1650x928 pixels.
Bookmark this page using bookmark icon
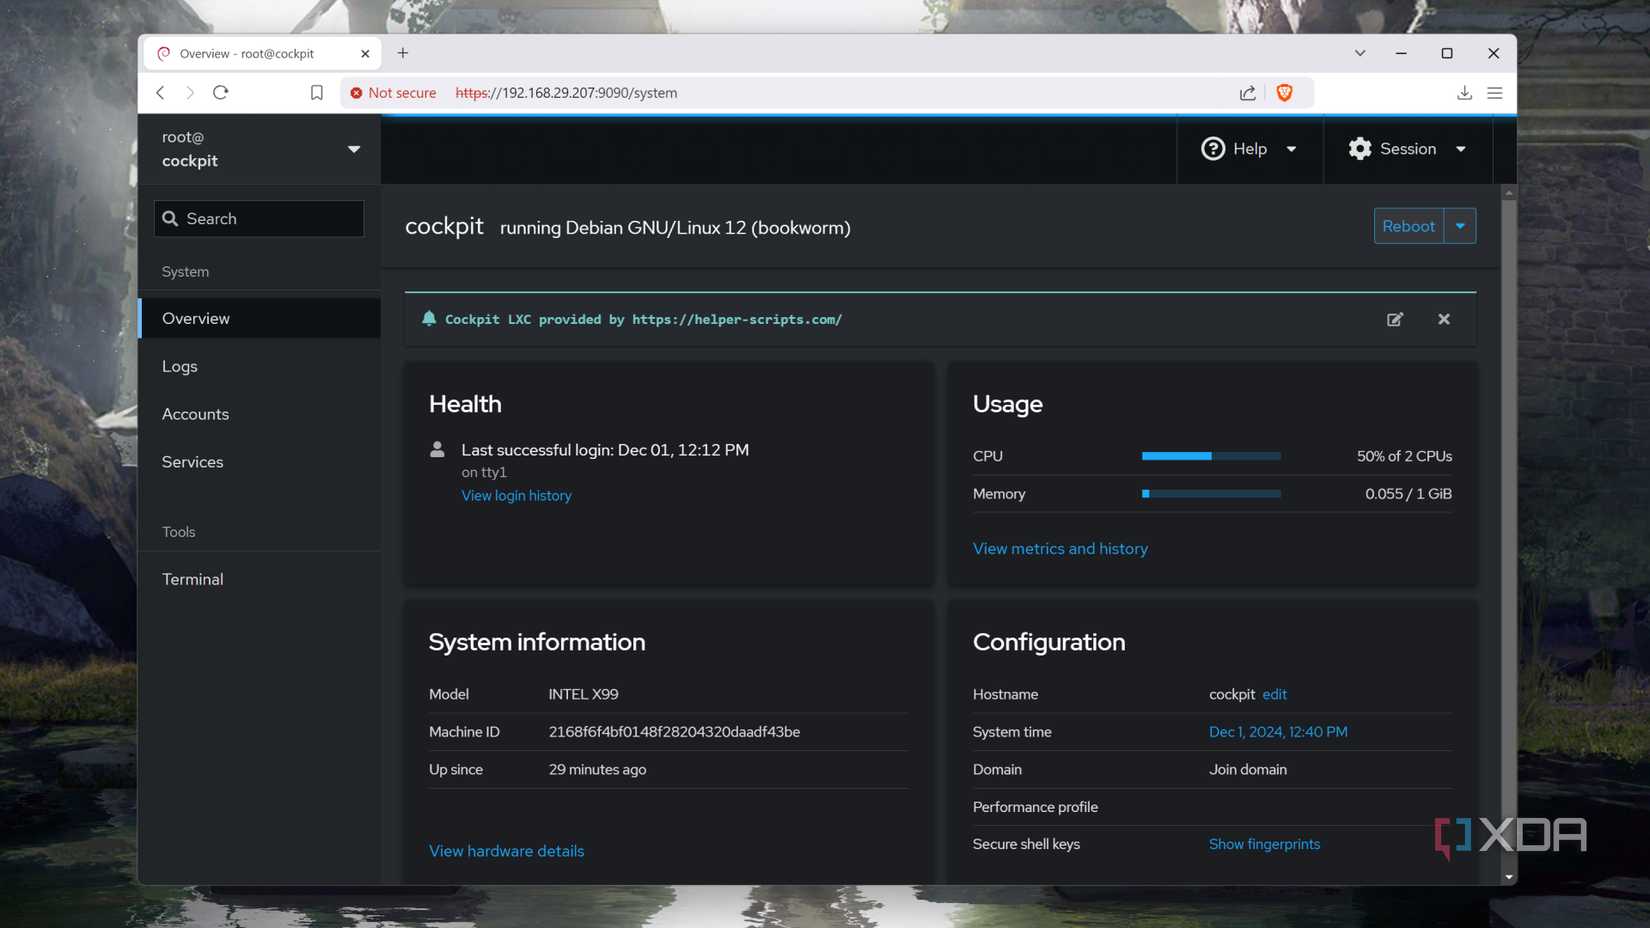(316, 93)
